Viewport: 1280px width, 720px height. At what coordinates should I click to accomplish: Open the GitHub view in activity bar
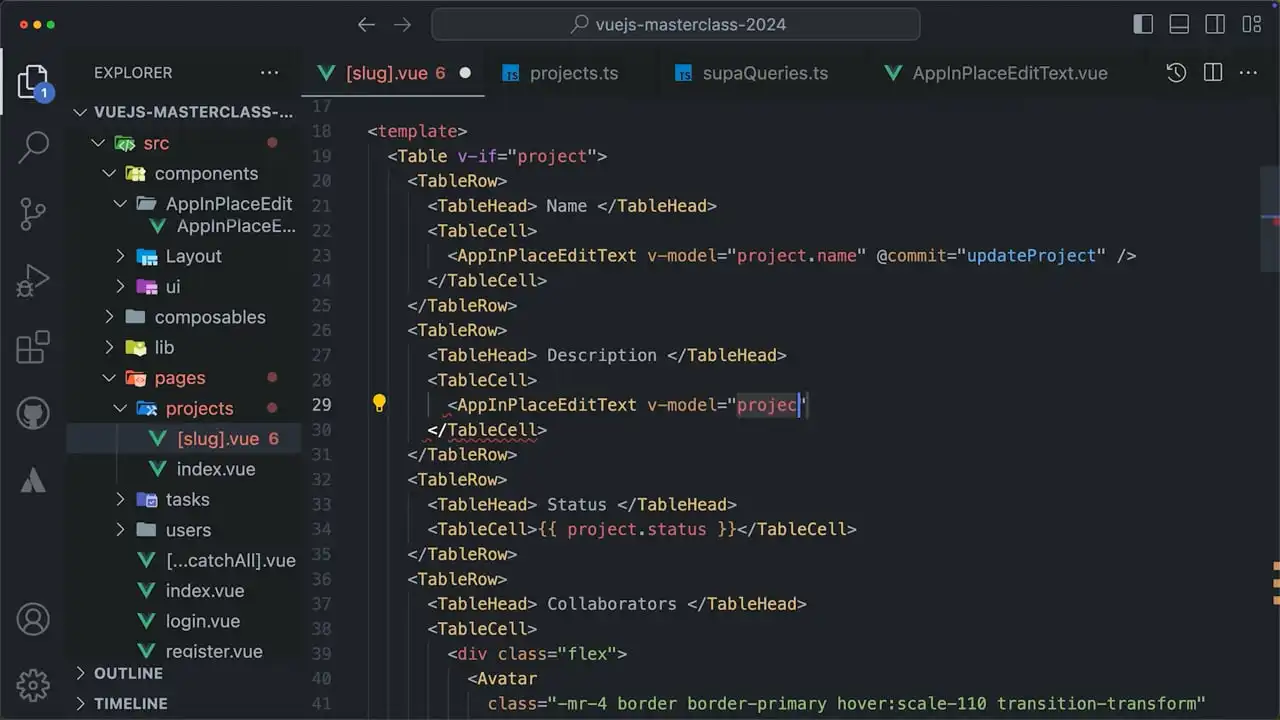pyautogui.click(x=33, y=413)
